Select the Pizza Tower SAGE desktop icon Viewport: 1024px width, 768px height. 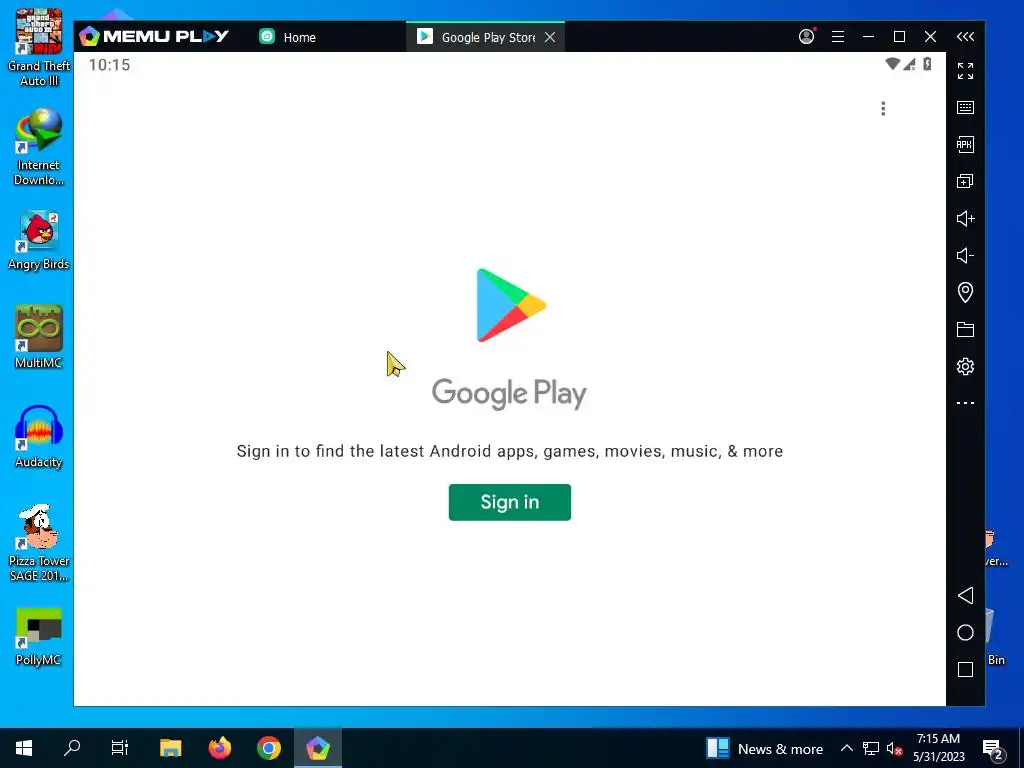coord(39,543)
